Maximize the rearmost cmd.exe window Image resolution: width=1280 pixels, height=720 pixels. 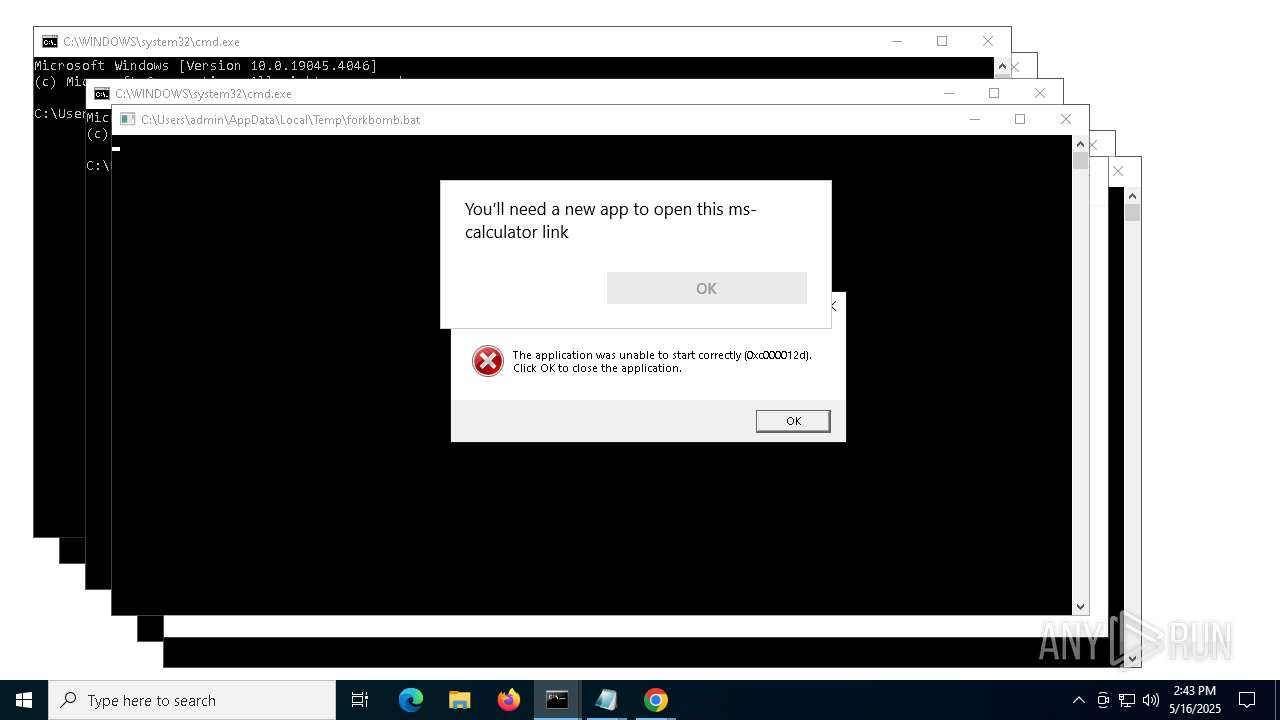942,41
